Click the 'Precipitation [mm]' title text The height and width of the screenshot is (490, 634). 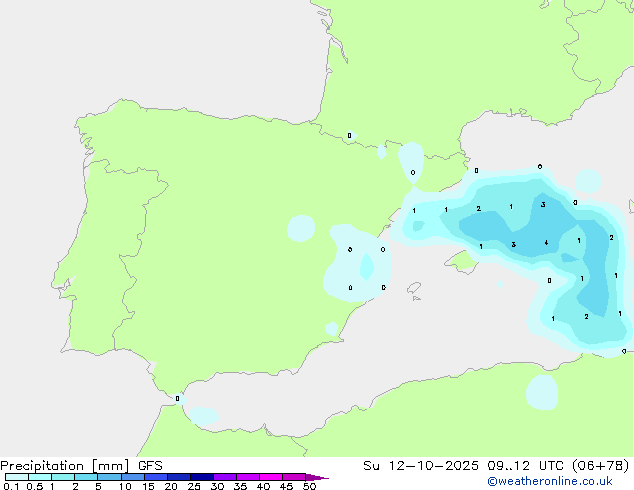coord(65,466)
